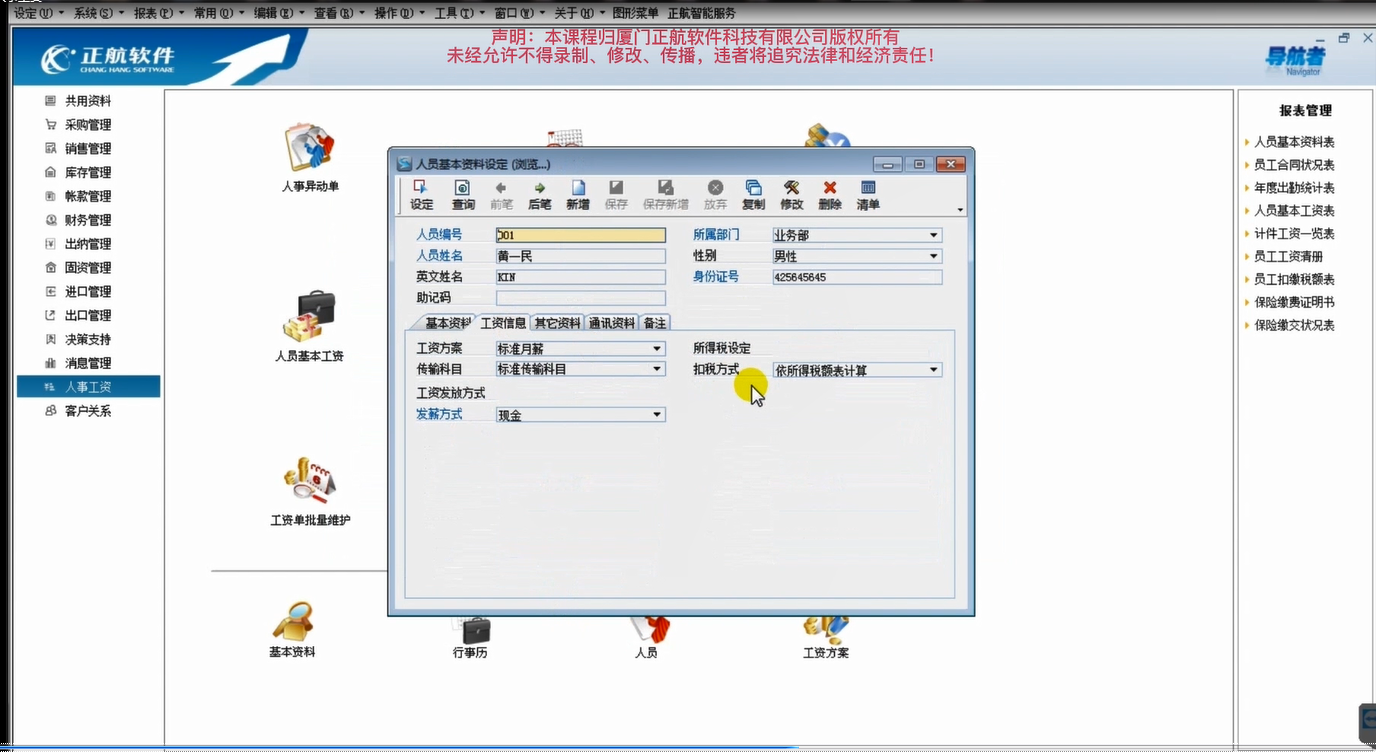Screen dimensions: 1376x752
Task: Select 人事工资 in the left sidebar
Action: [88, 387]
